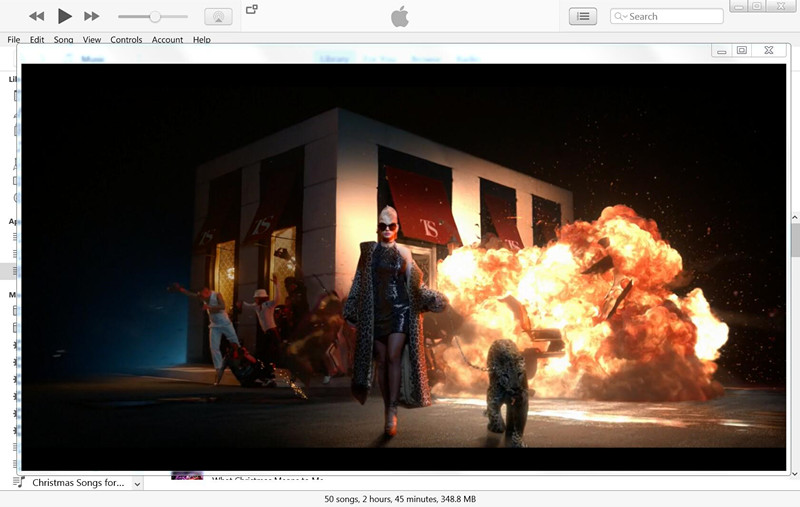This screenshot has height=507, width=800.
Task: Click the playlist icon beside Christmas Songs
Action: (x=18, y=482)
